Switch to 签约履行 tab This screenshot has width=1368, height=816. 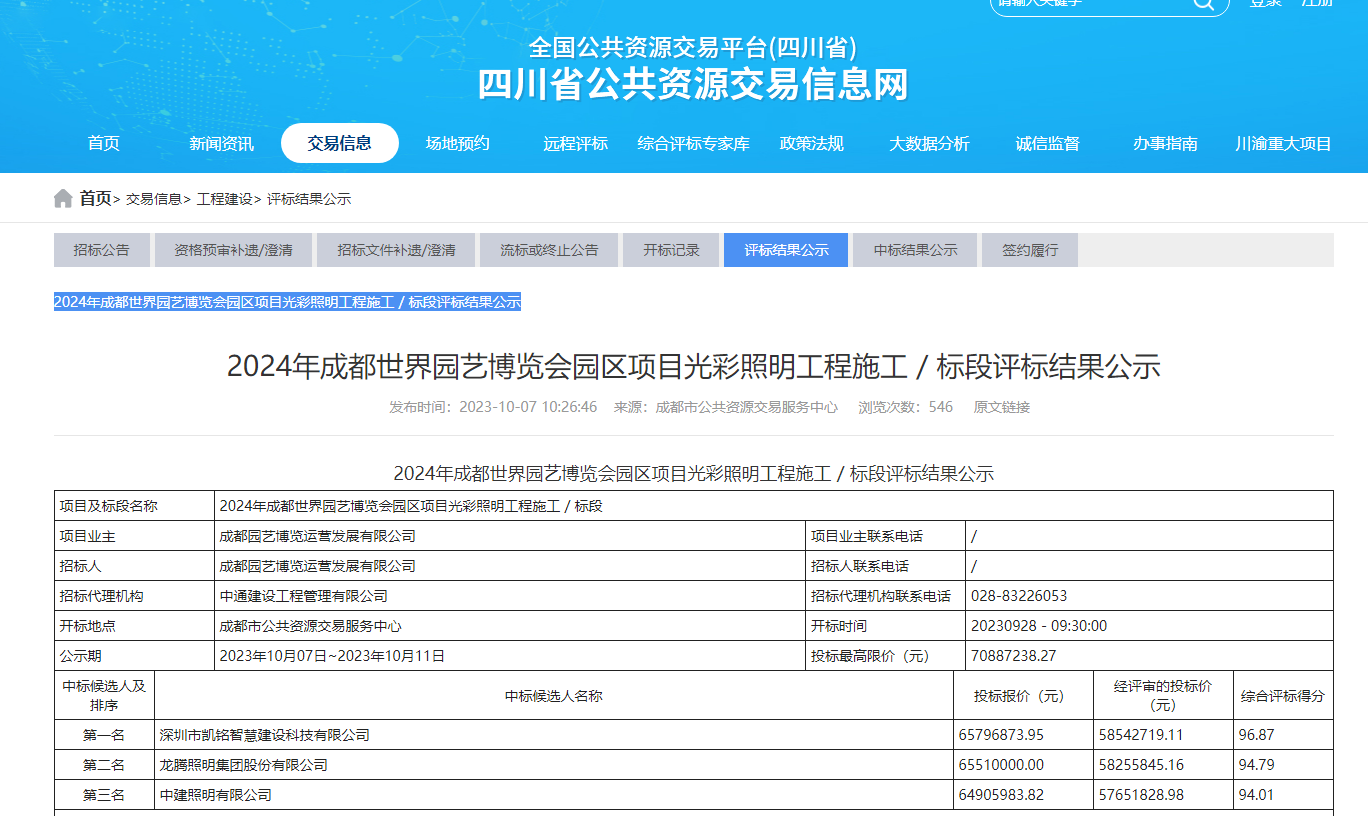click(1030, 250)
